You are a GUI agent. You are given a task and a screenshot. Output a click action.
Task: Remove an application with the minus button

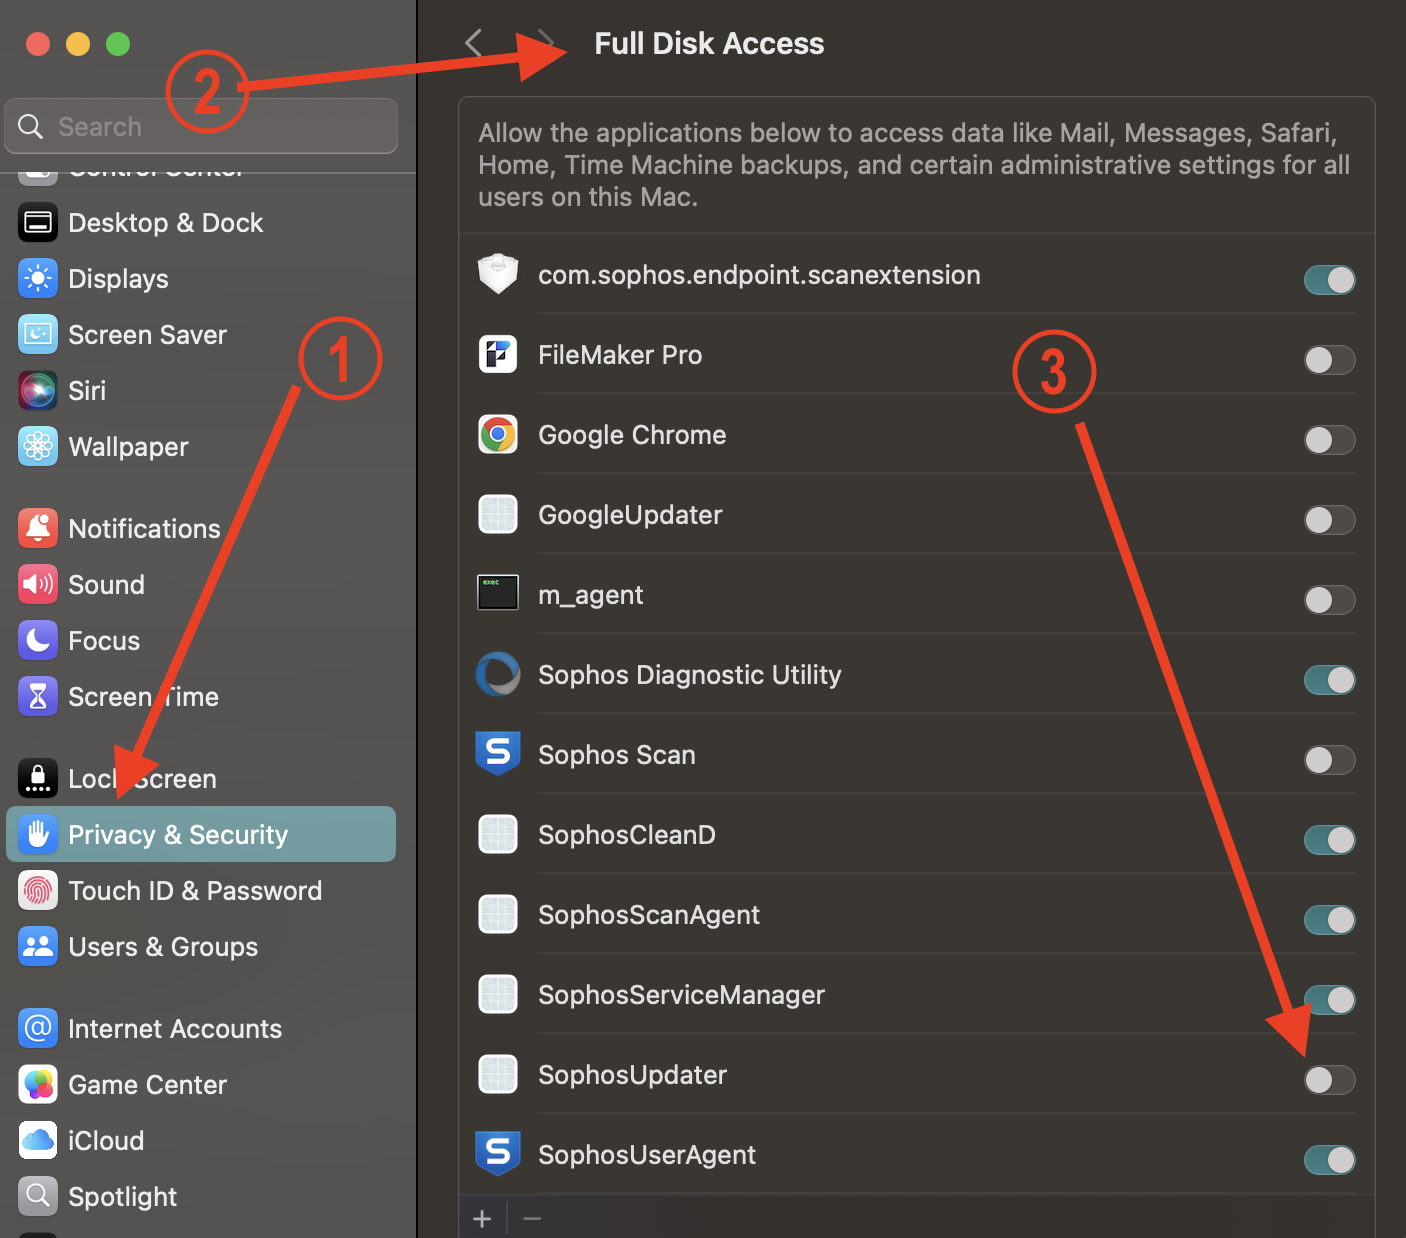(x=532, y=1218)
